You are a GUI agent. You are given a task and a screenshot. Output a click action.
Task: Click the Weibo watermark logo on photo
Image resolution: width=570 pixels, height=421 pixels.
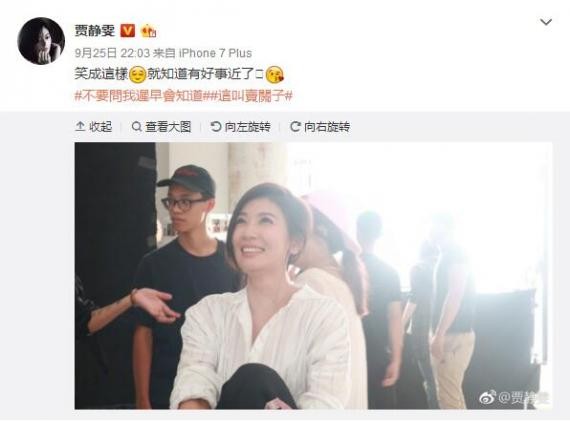[487, 397]
